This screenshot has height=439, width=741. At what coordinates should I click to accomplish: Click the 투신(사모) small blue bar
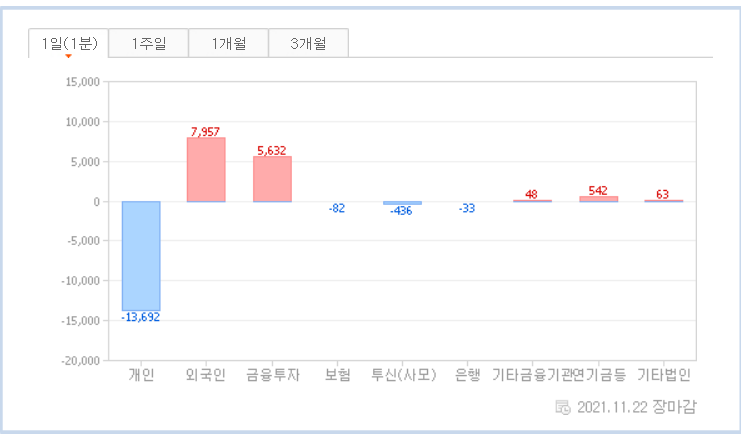click(402, 203)
